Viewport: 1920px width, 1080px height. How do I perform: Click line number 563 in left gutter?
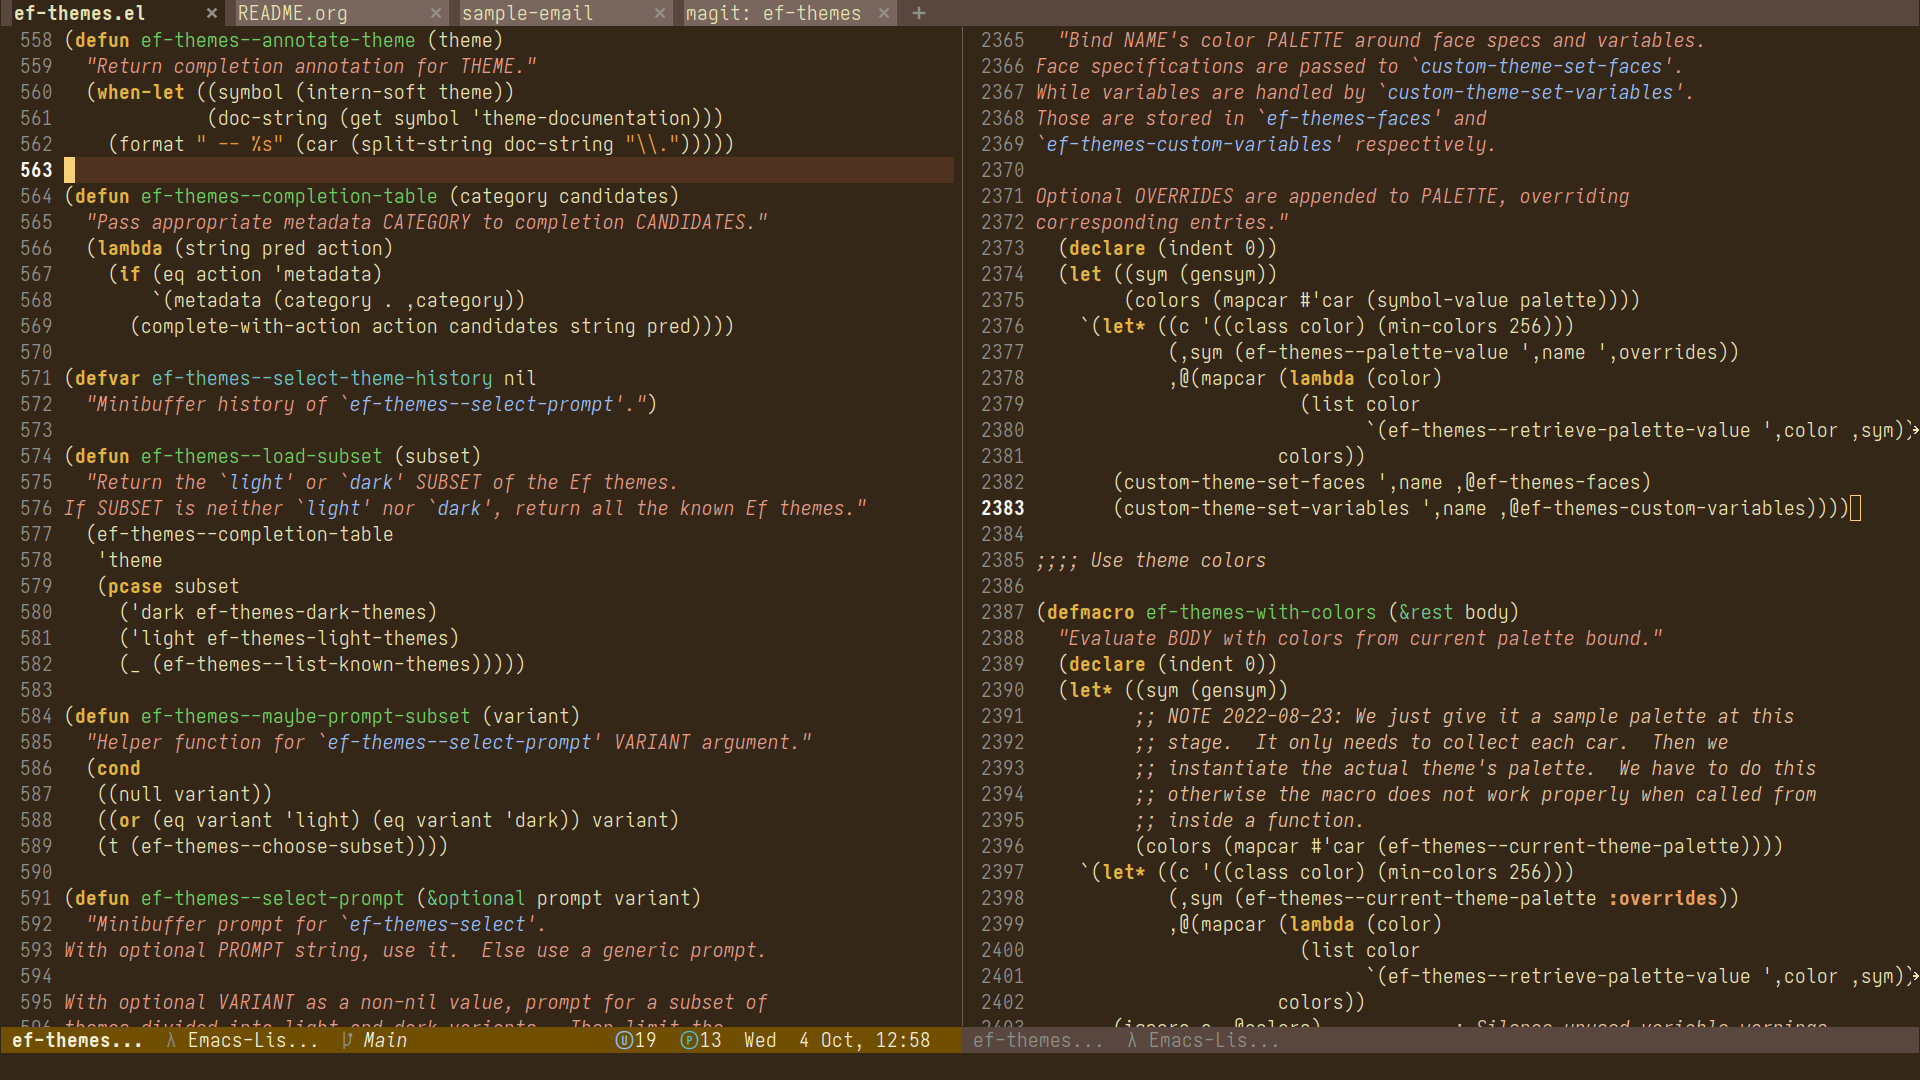point(36,170)
